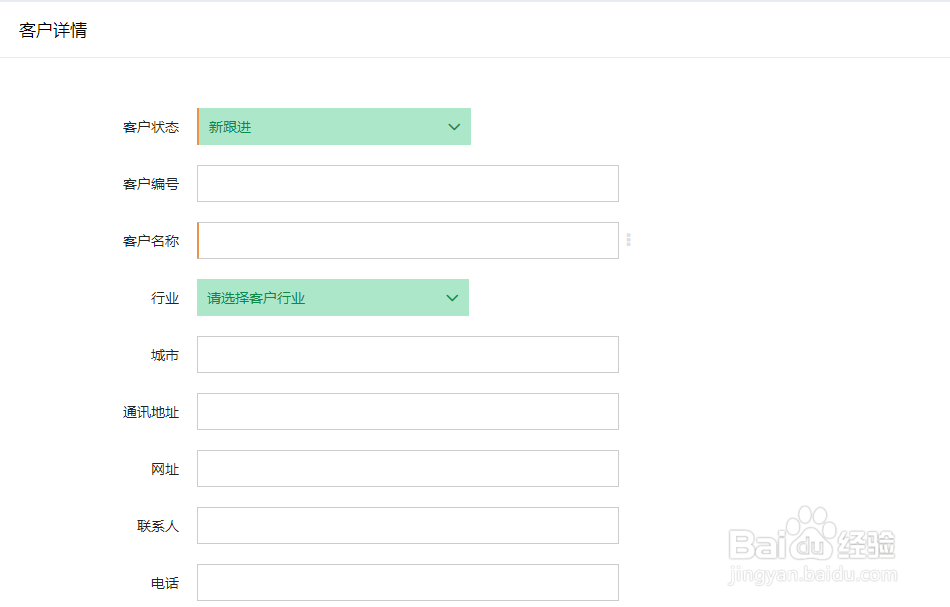Focus the 客户编号 input field
950x607 pixels.
407,184
